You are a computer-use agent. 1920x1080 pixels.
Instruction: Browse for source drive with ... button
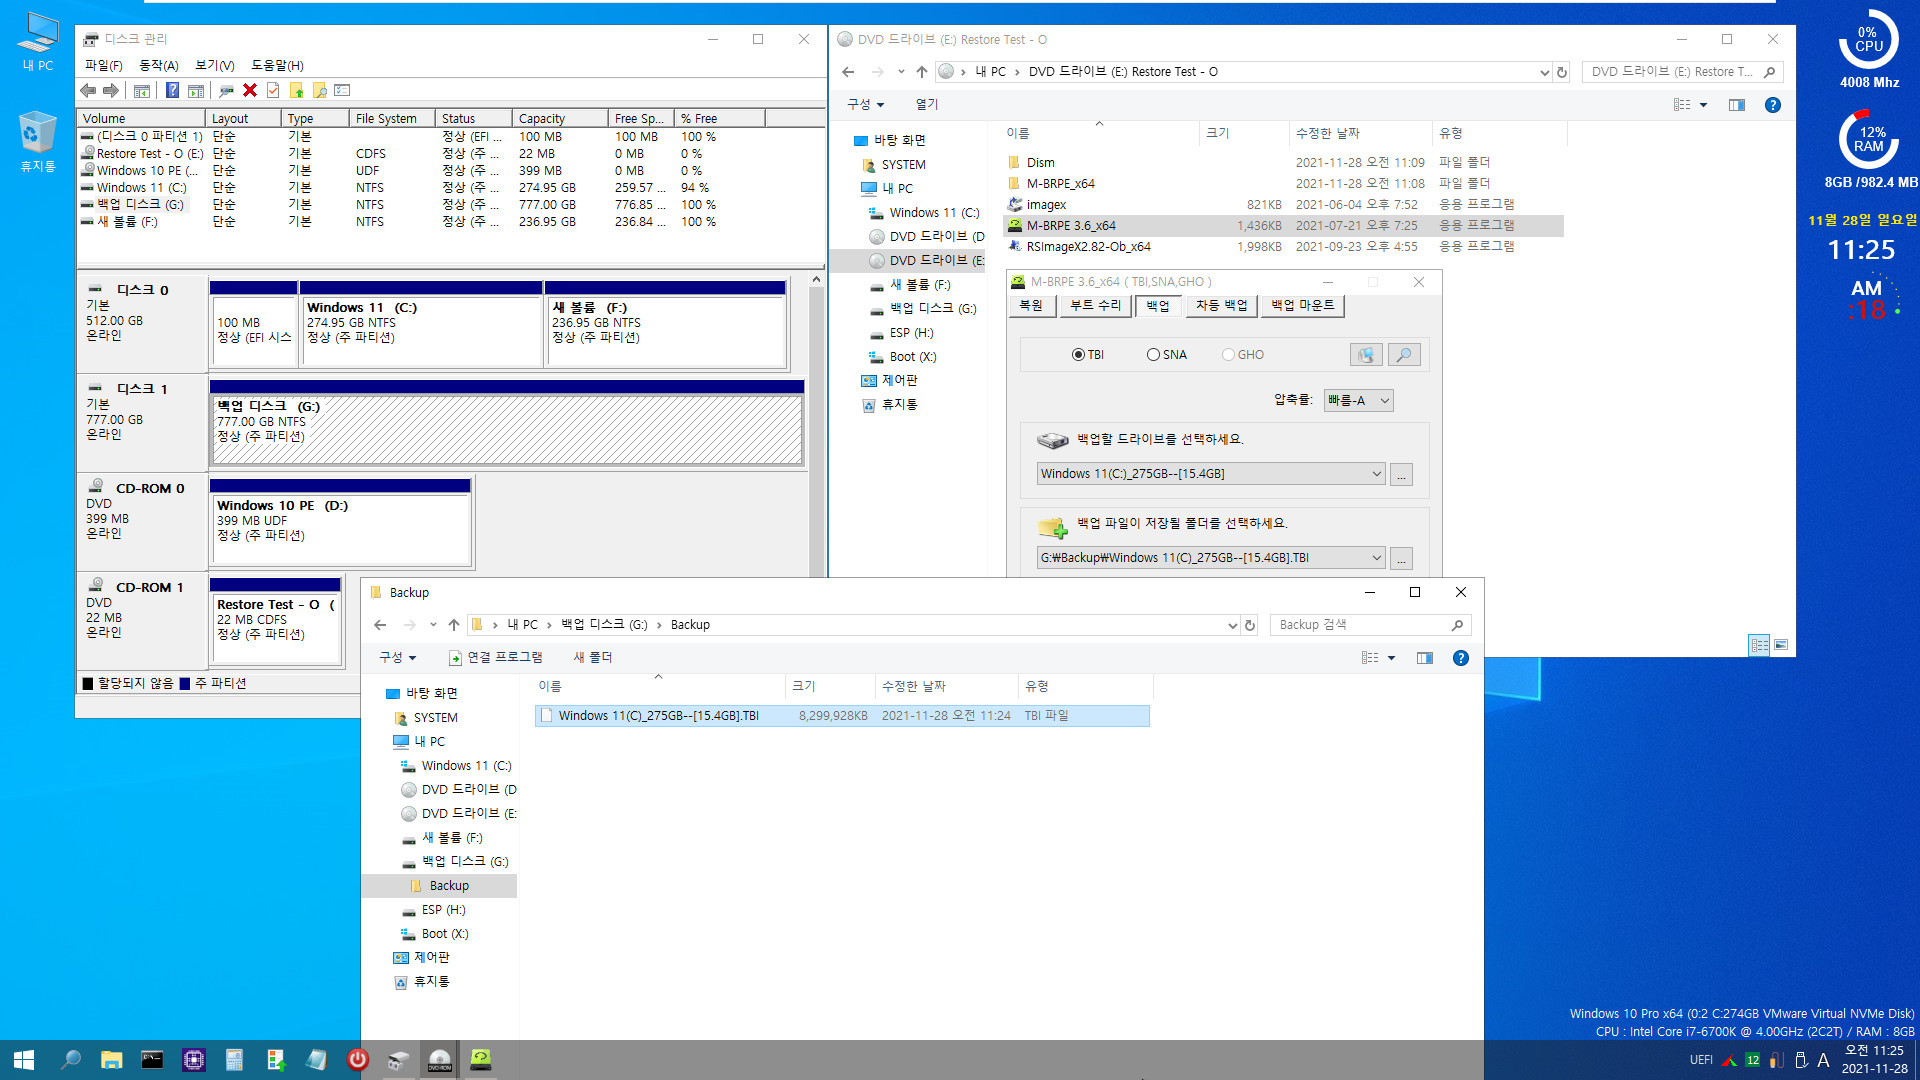(x=1401, y=475)
